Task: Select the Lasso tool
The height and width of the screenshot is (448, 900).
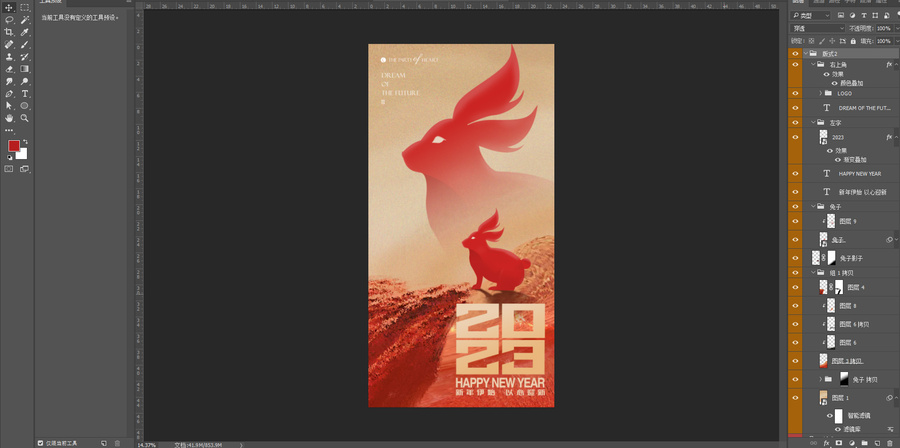Action: [x=9, y=20]
